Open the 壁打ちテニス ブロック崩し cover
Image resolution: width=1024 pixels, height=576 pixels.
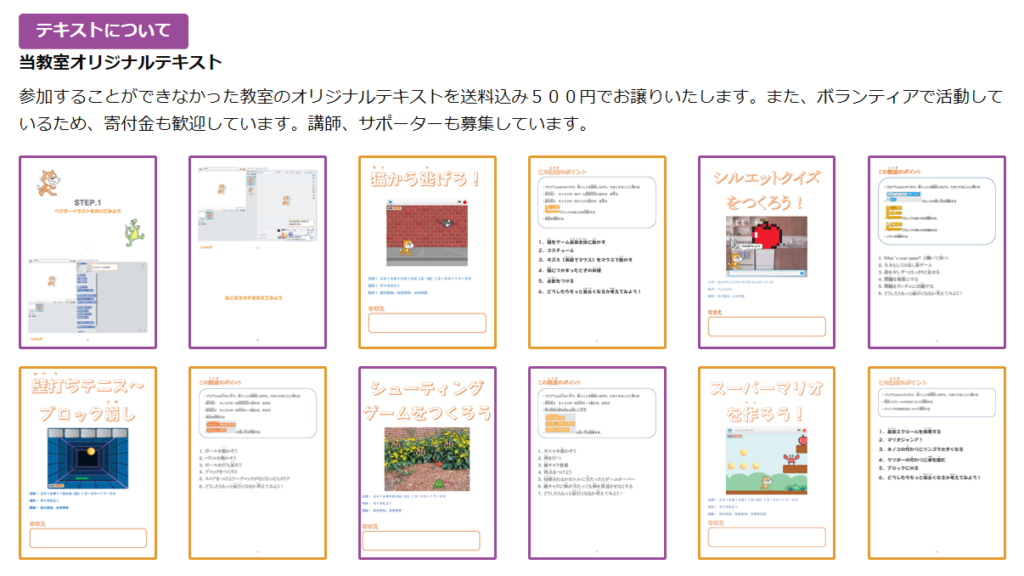click(x=90, y=460)
